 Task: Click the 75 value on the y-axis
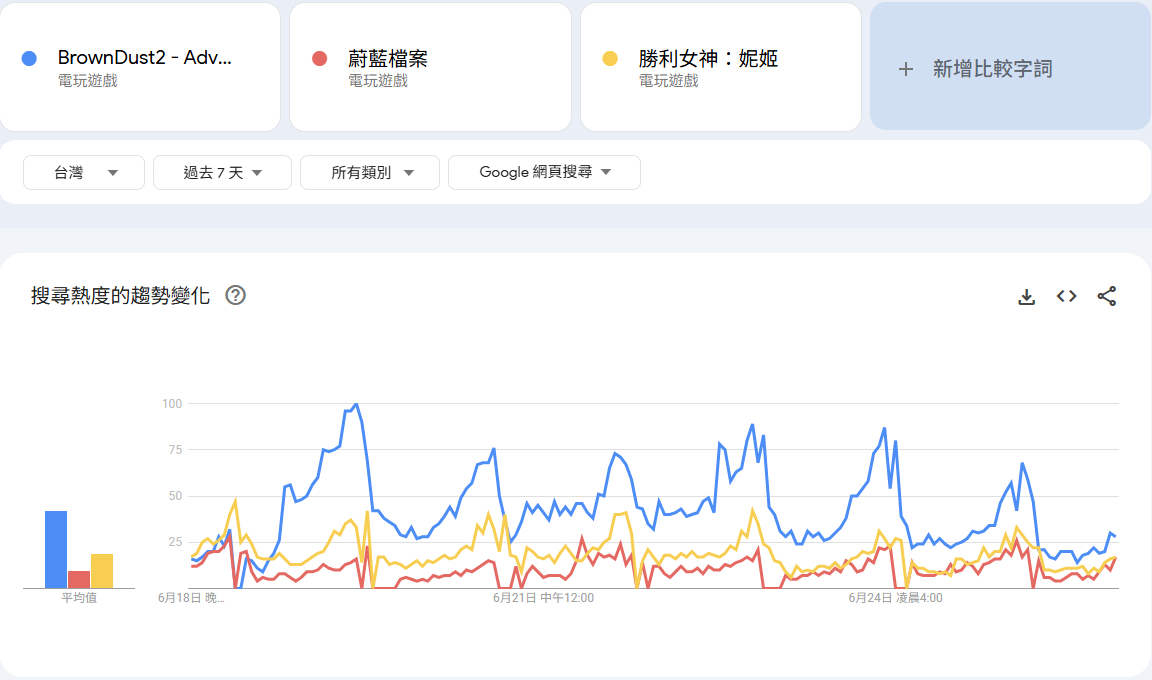(175, 449)
